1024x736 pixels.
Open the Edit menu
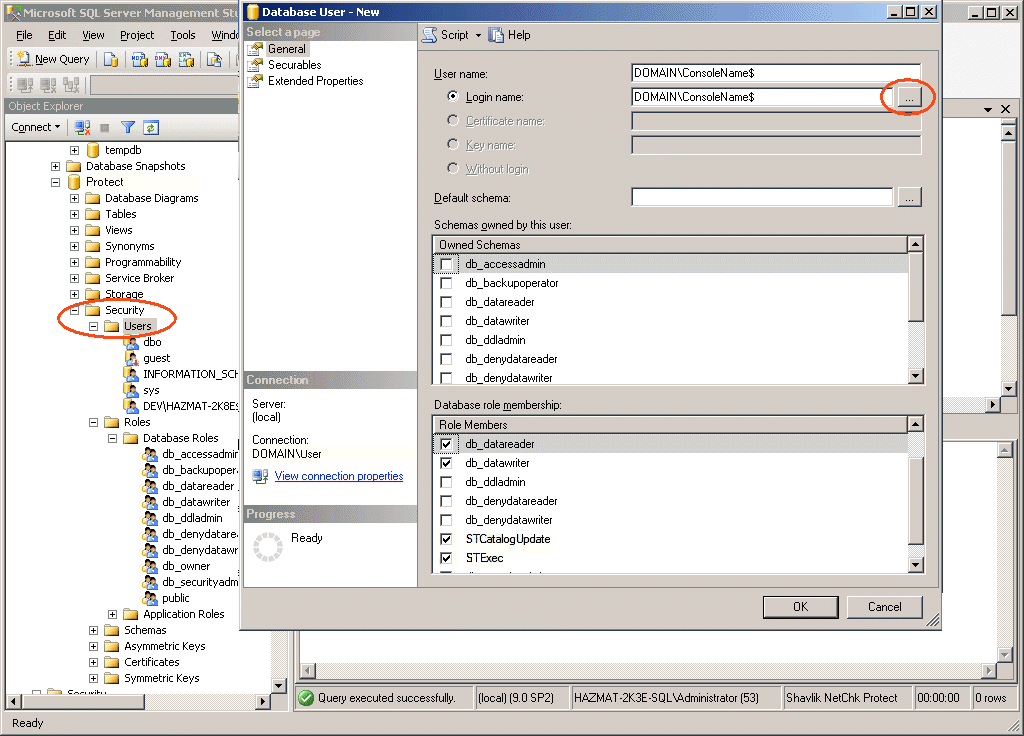coord(57,35)
